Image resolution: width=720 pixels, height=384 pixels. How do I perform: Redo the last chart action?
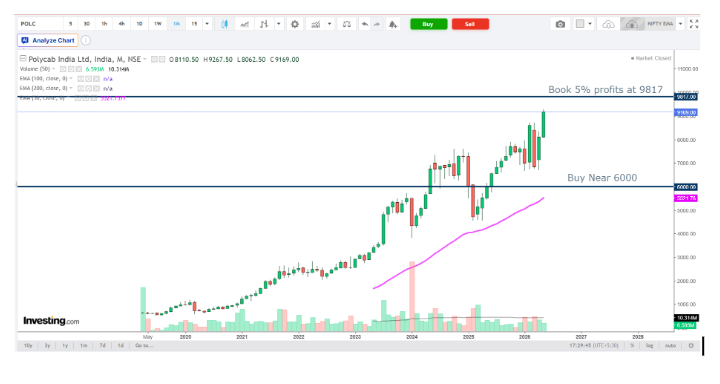pos(377,24)
